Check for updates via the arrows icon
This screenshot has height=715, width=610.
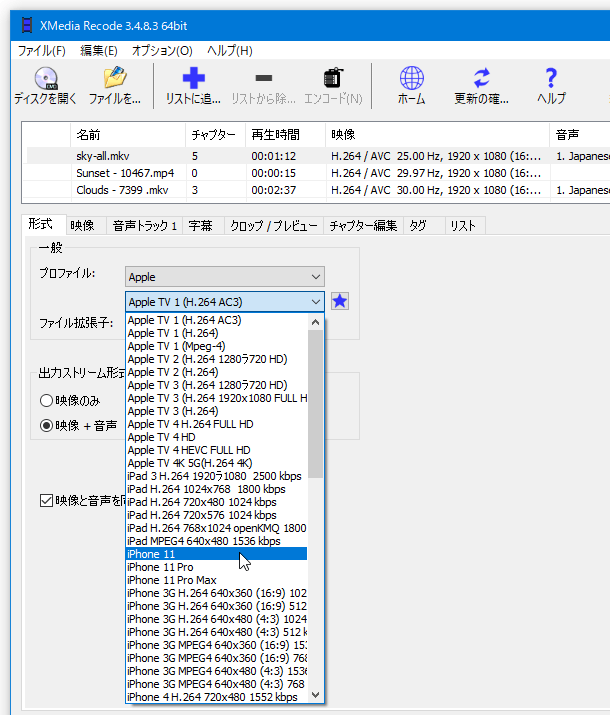[x=481, y=86]
